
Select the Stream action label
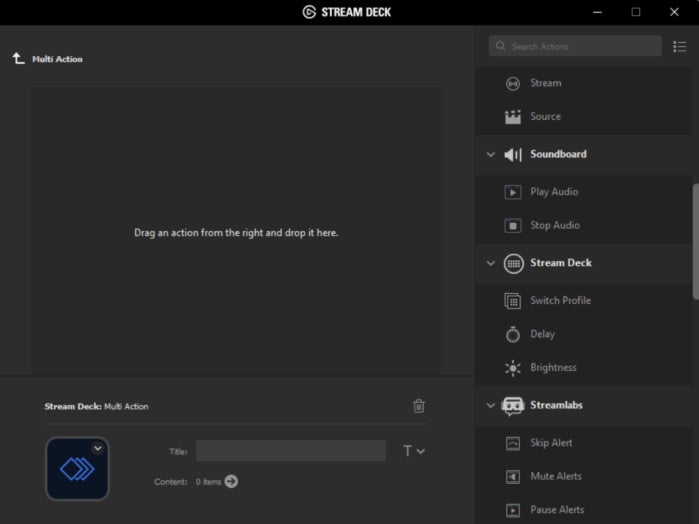(x=546, y=83)
